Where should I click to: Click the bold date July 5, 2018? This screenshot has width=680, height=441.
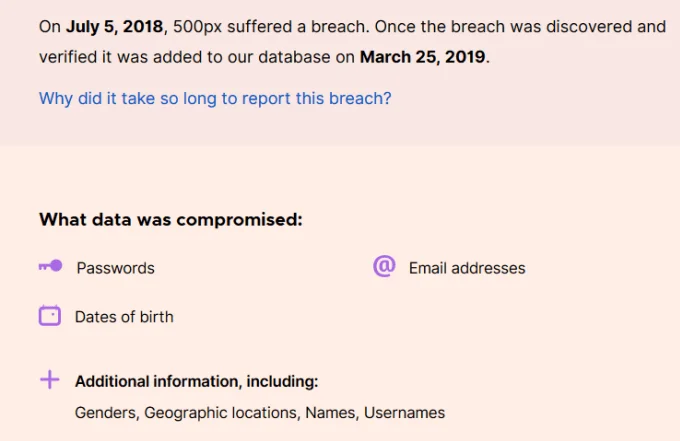114,27
